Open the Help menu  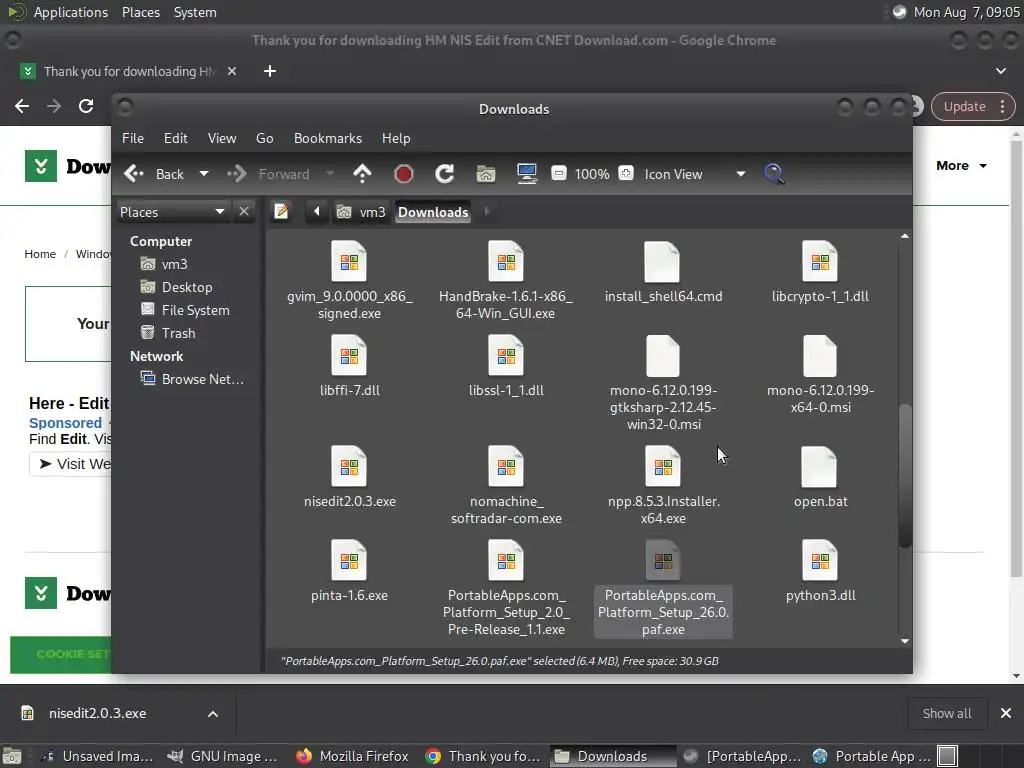tap(396, 138)
